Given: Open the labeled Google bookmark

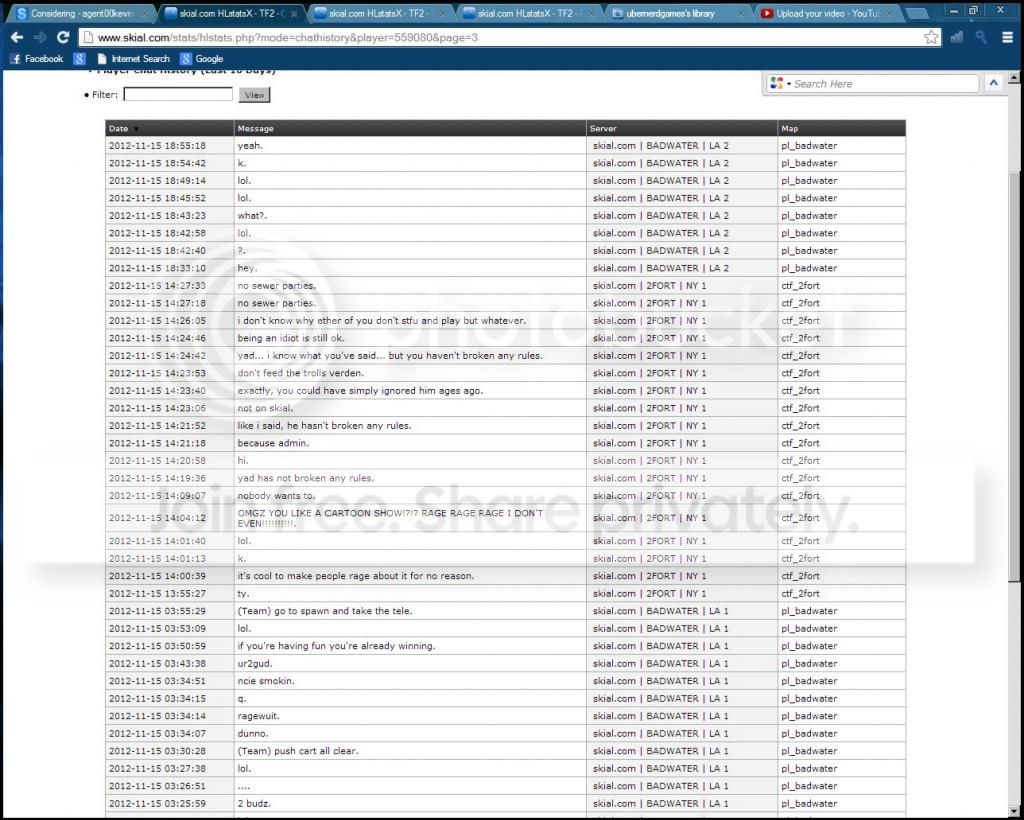Looking at the screenshot, I should (202, 59).
